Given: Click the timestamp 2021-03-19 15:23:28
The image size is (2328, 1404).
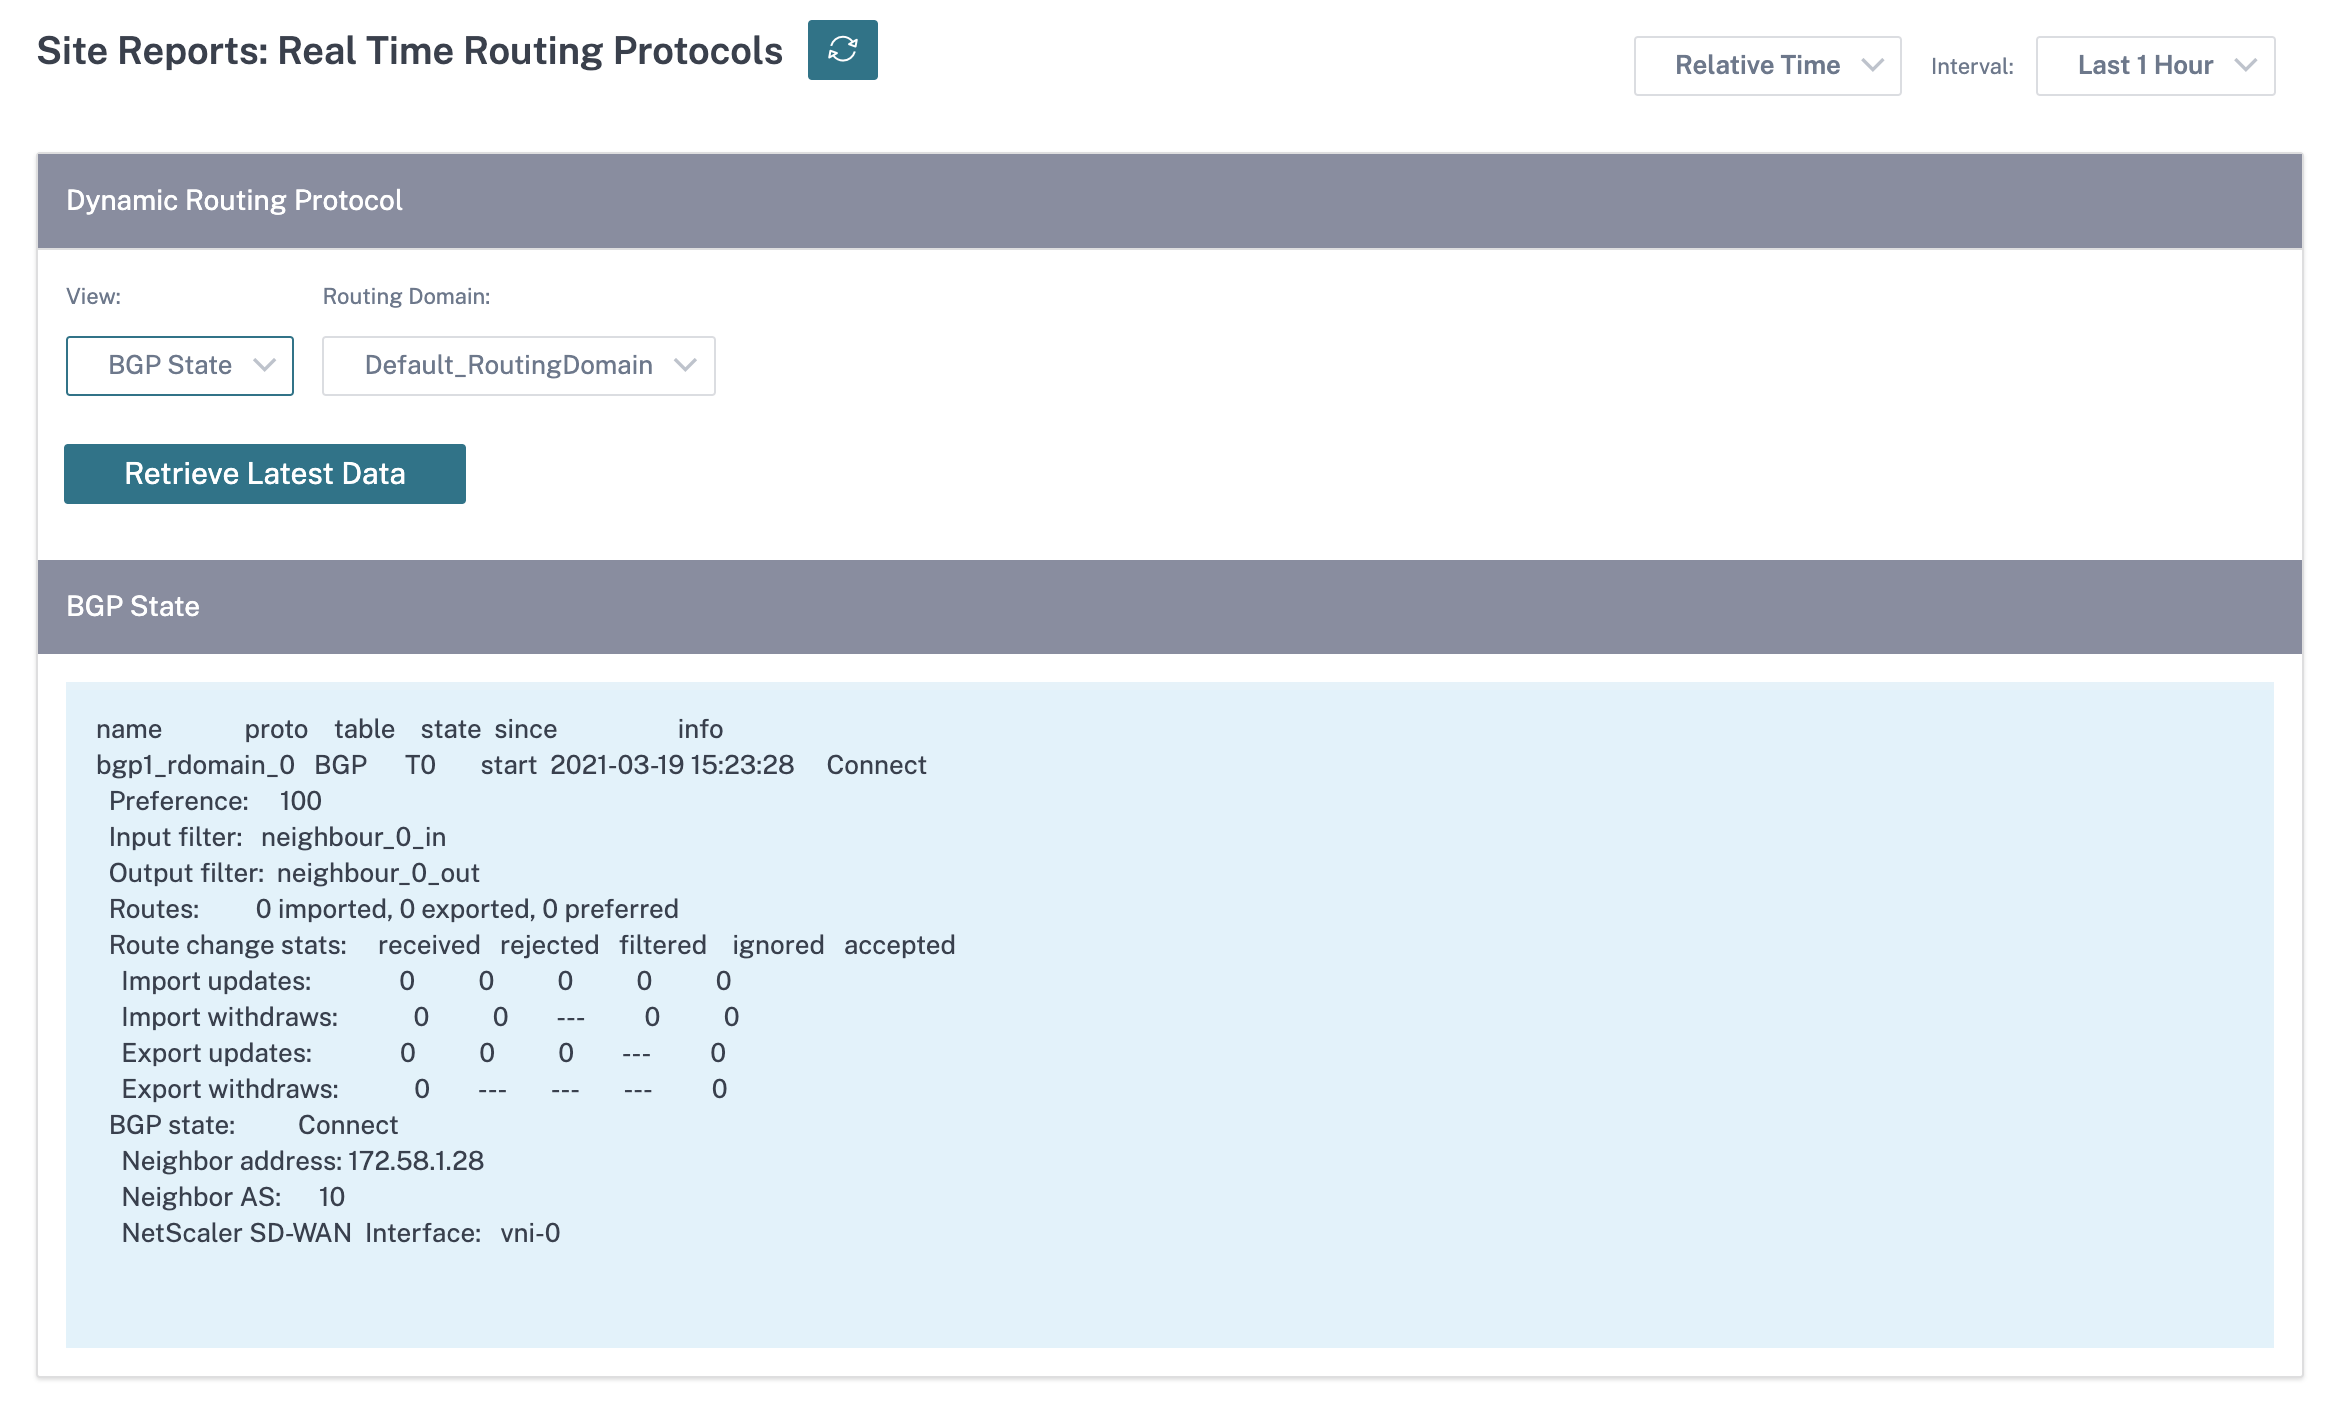Looking at the screenshot, I should pos(672,765).
